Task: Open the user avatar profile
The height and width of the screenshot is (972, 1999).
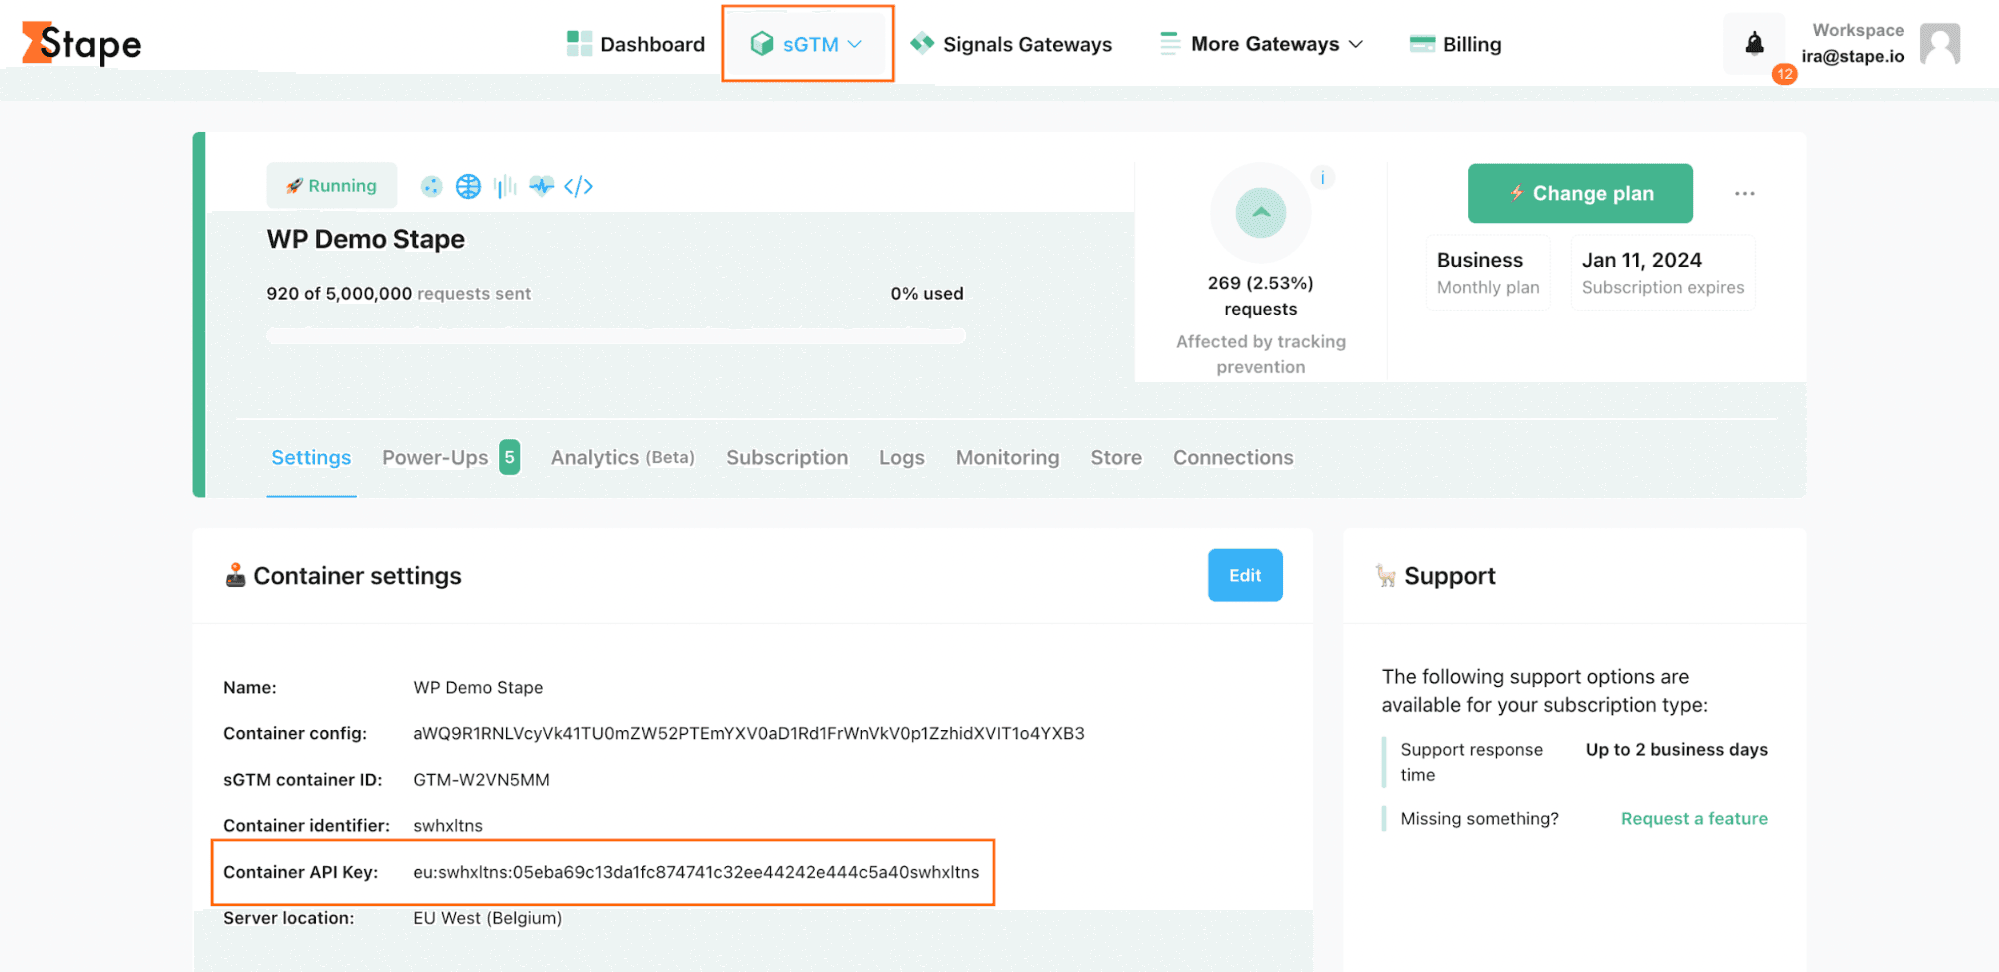Action: (x=1940, y=44)
